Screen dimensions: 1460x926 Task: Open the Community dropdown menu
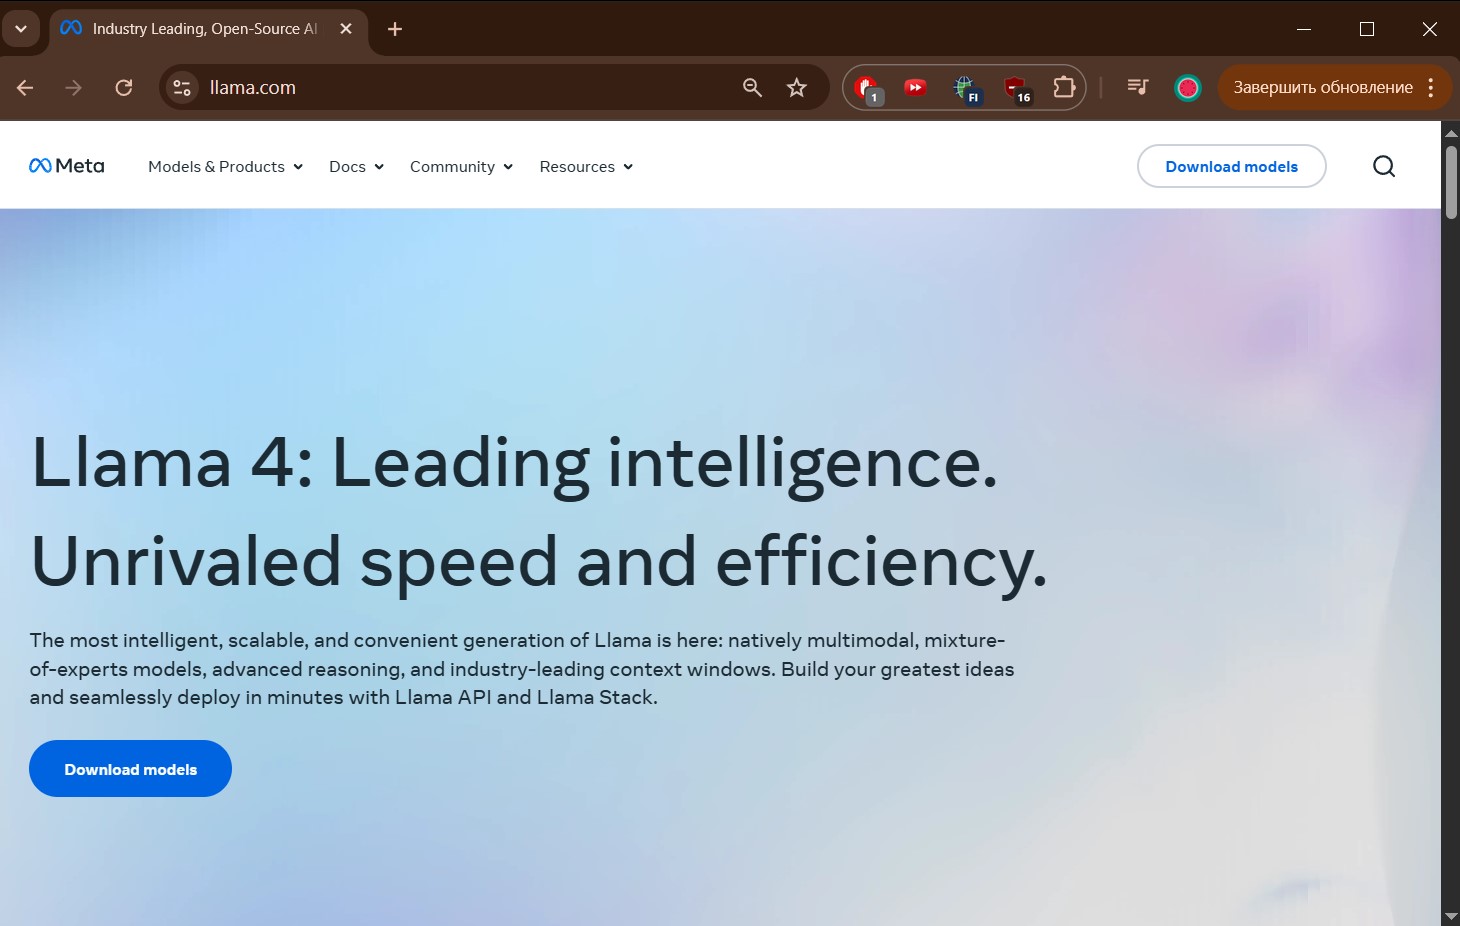(x=461, y=167)
